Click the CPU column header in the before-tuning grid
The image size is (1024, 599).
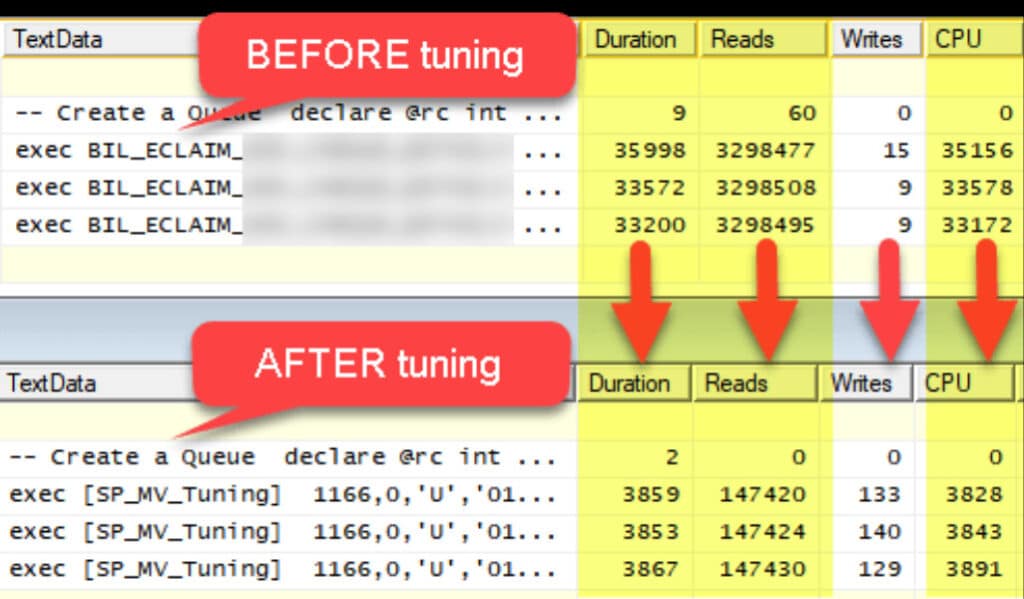[974, 39]
